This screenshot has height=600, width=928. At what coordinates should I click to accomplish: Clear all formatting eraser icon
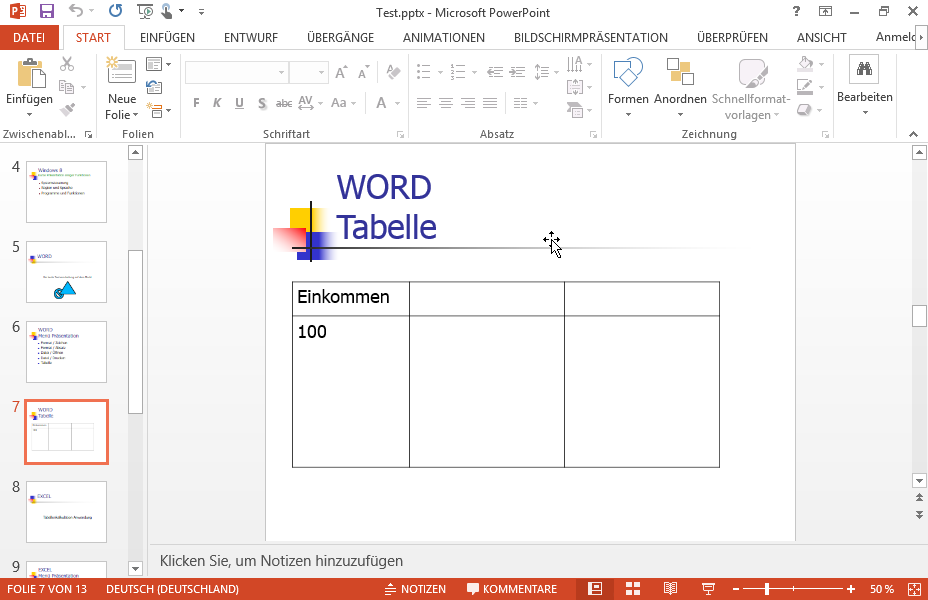[393, 72]
